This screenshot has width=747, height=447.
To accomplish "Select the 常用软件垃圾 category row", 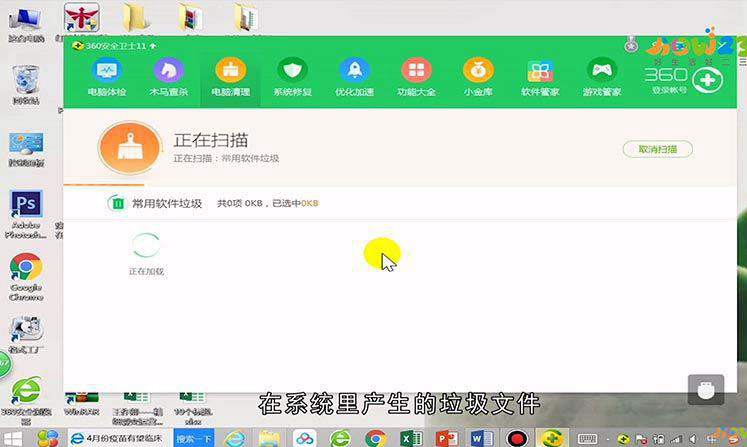I will (400, 203).
